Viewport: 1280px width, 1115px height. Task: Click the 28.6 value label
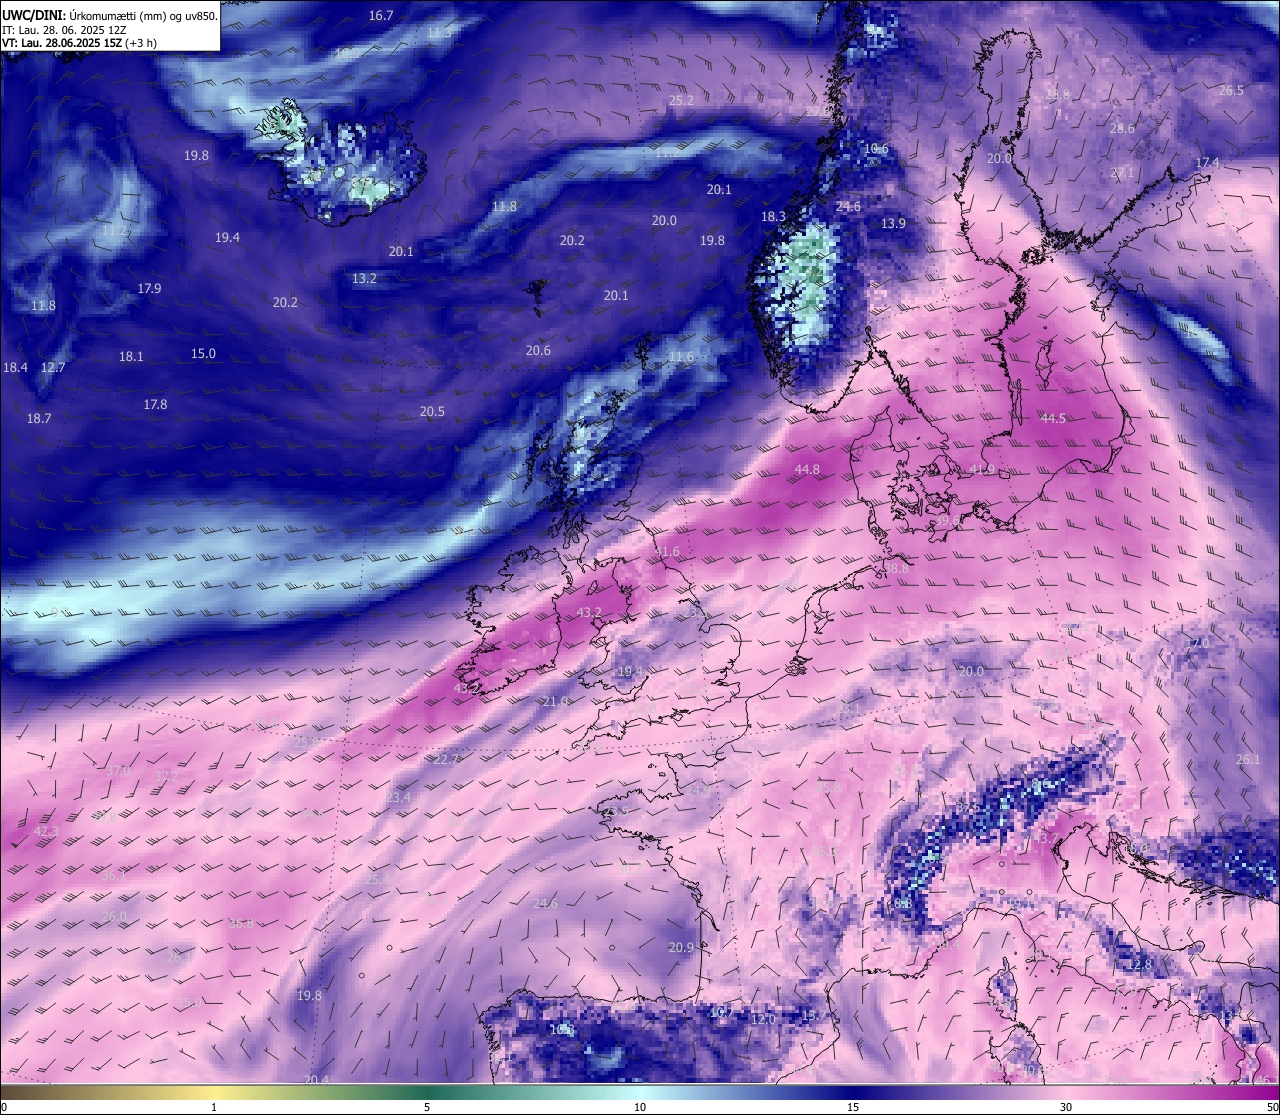1122,128
